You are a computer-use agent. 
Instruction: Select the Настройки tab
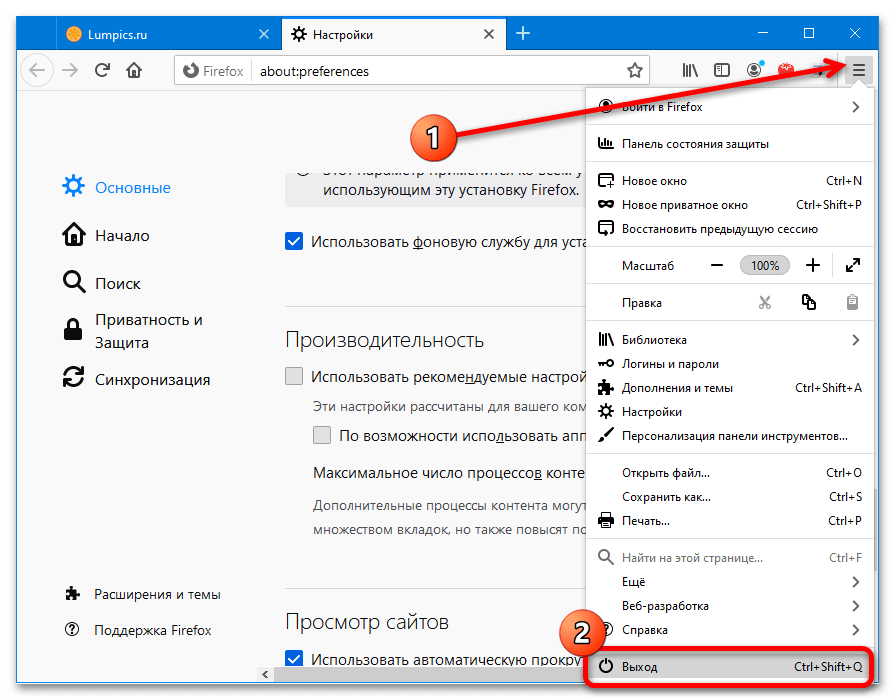click(393, 34)
